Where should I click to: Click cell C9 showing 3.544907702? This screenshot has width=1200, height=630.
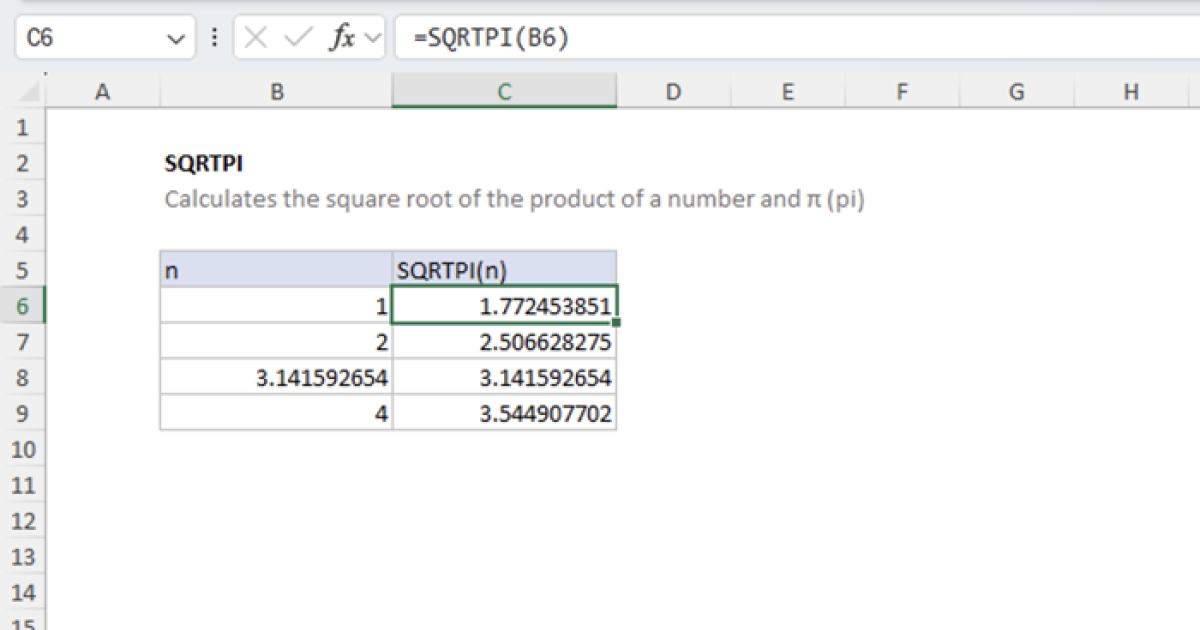point(504,413)
